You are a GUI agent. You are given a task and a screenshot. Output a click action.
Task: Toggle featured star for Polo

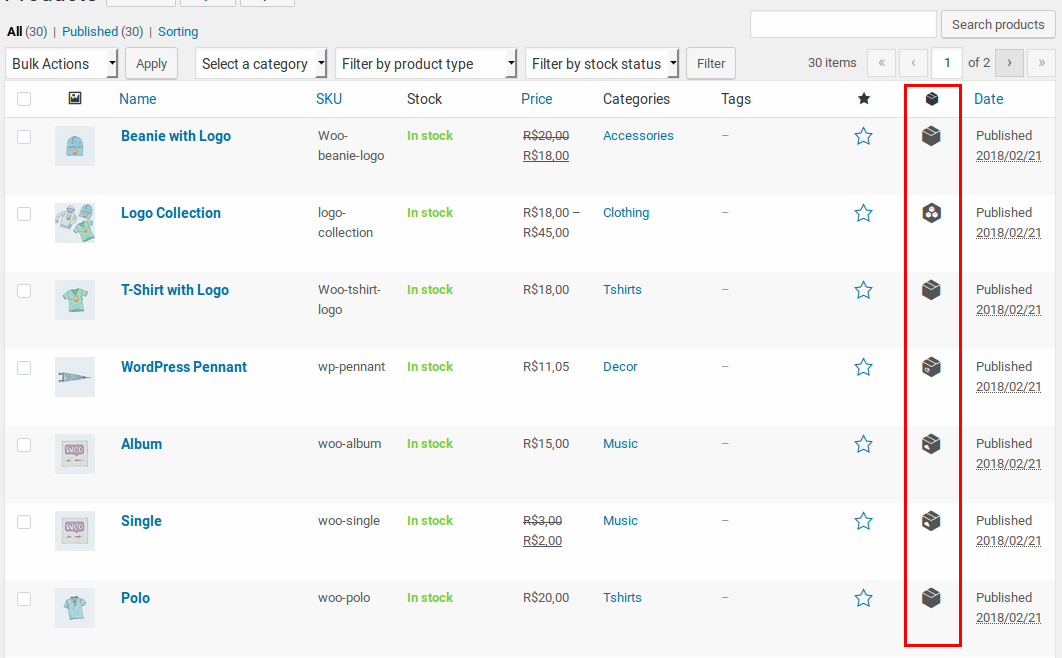click(863, 598)
